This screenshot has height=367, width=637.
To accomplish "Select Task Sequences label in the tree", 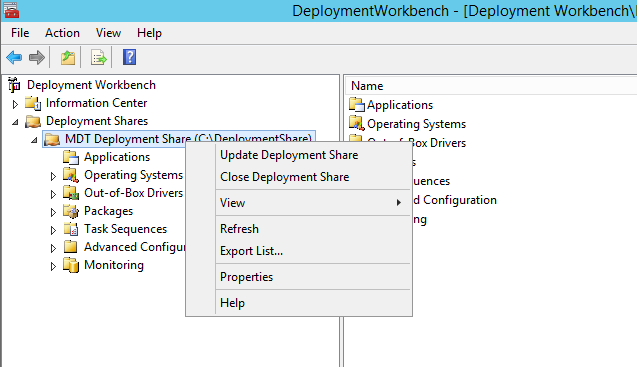I will [126, 229].
